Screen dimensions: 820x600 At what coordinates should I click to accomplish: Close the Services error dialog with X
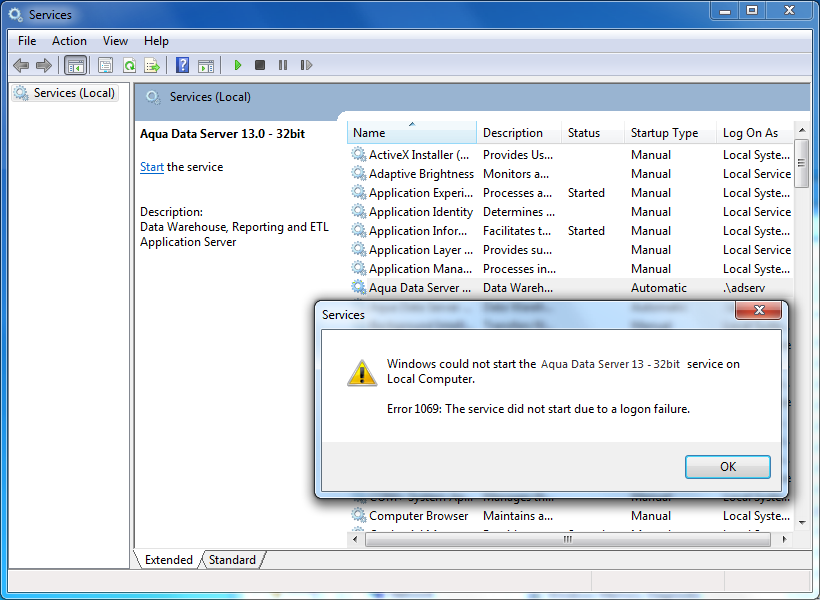click(759, 310)
